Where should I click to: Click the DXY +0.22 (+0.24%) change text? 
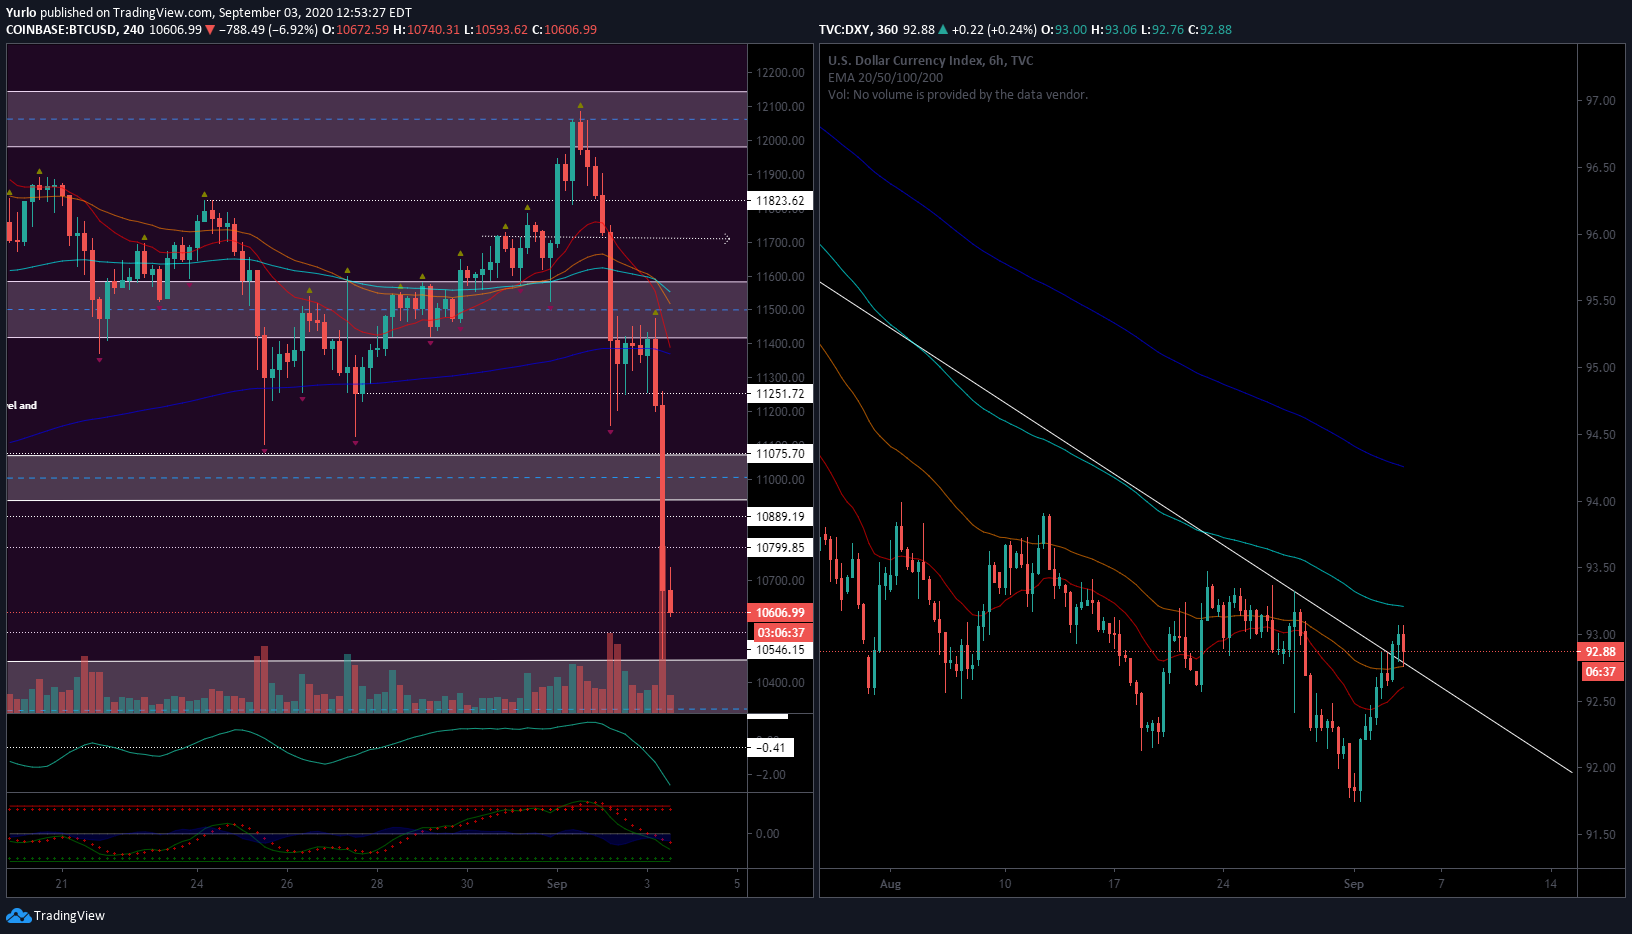[994, 29]
